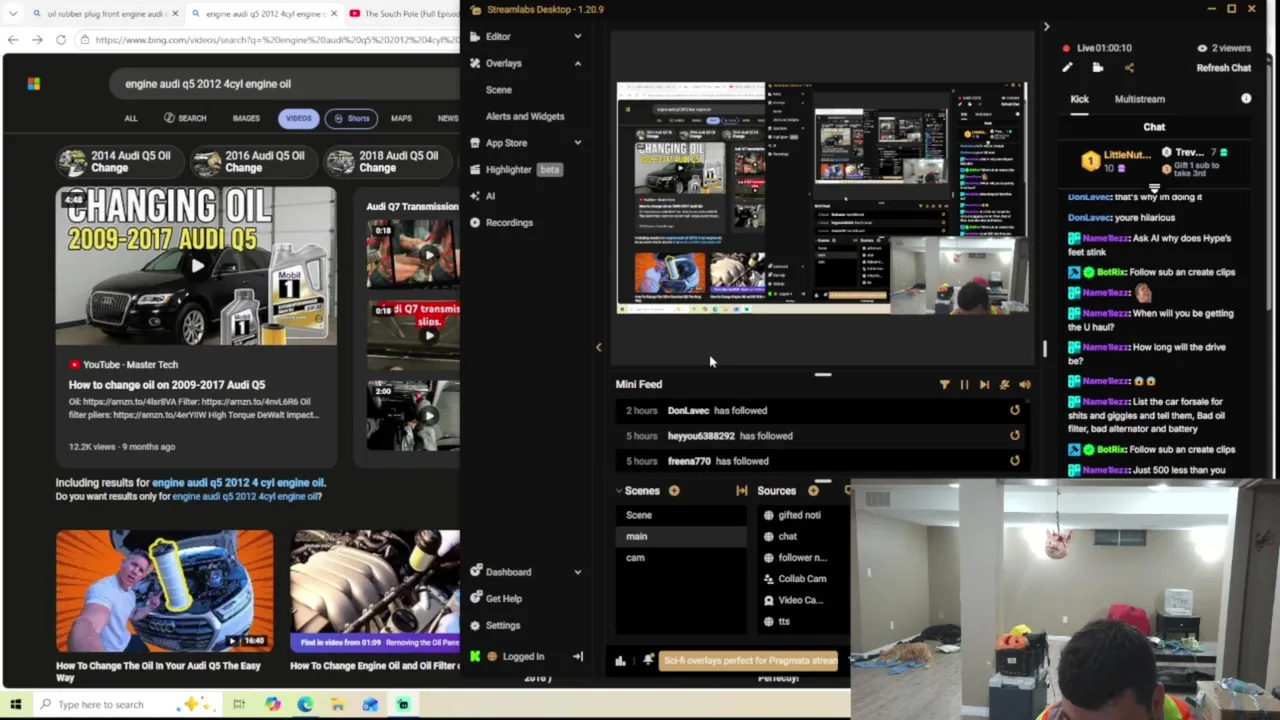
Task: Toggle mute event sounds bell icon in Mini Feed
Action: pyautogui.click(x=1004, y=384)
